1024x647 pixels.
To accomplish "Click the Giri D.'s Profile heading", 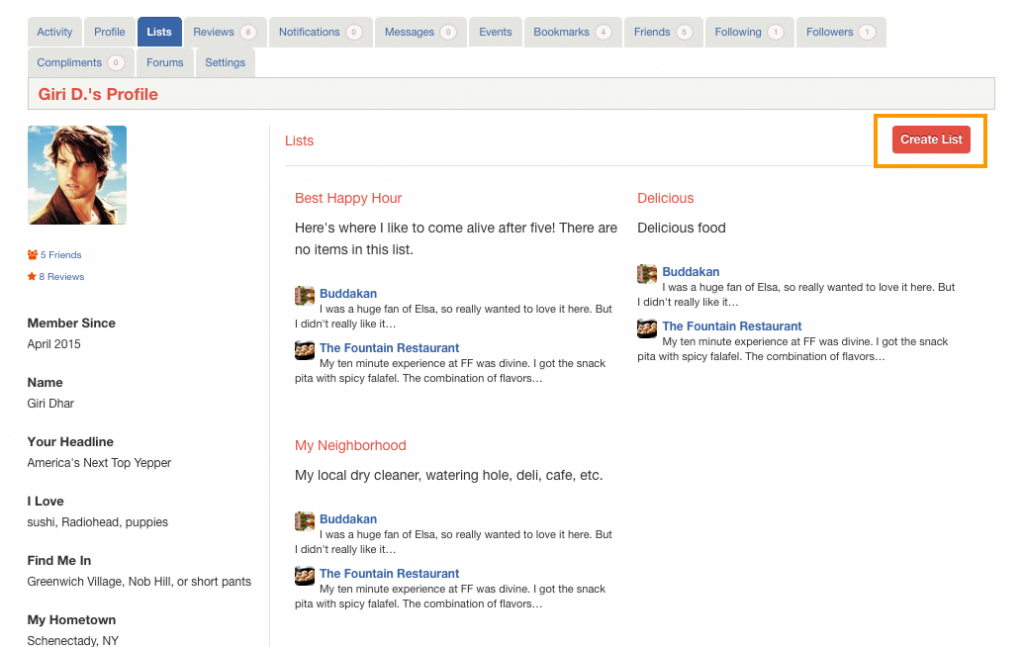I will point(98,94).
